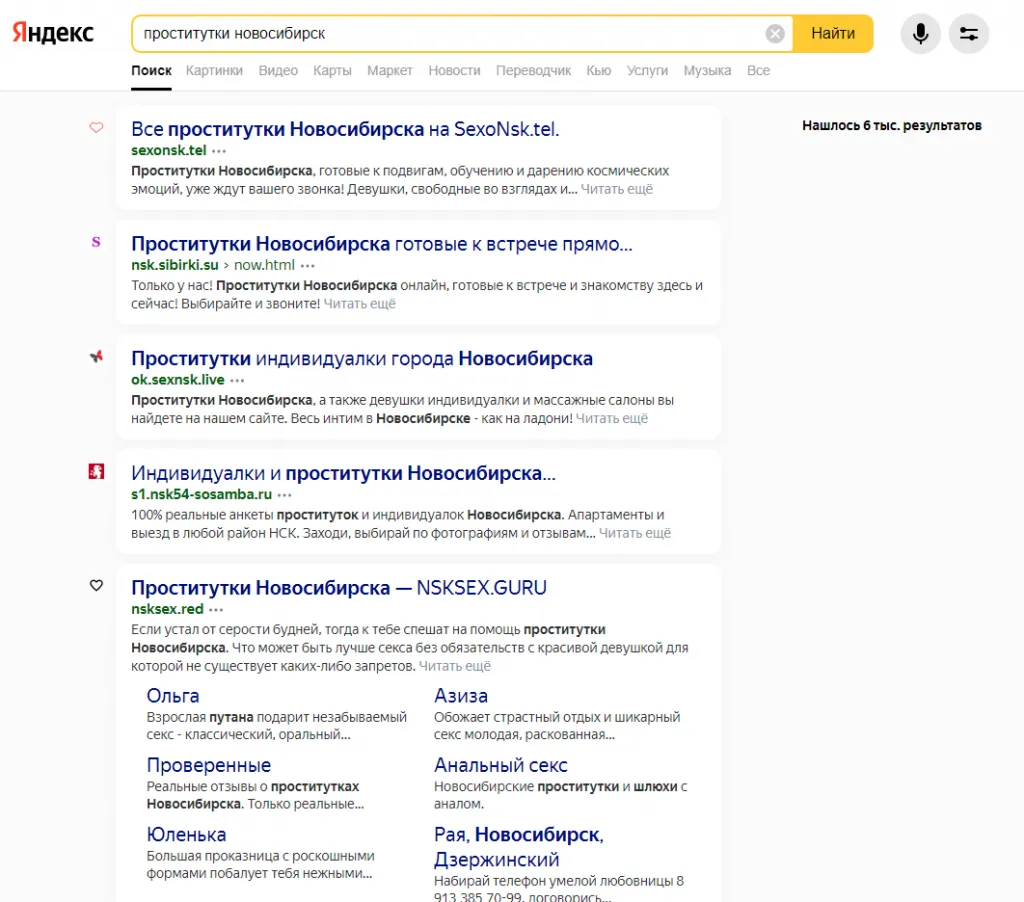Click the black heart favicon of nsksex.red
This screenshot has height=902, width=1024.
click(x=96, y=585)
